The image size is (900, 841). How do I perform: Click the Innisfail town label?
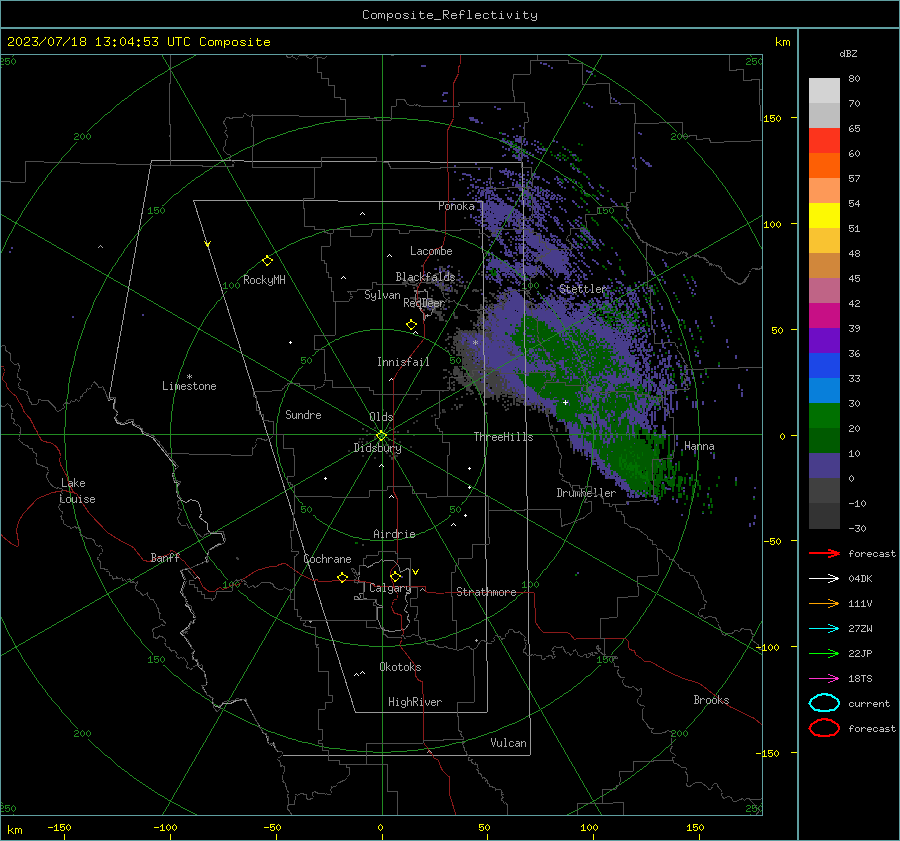403,362
